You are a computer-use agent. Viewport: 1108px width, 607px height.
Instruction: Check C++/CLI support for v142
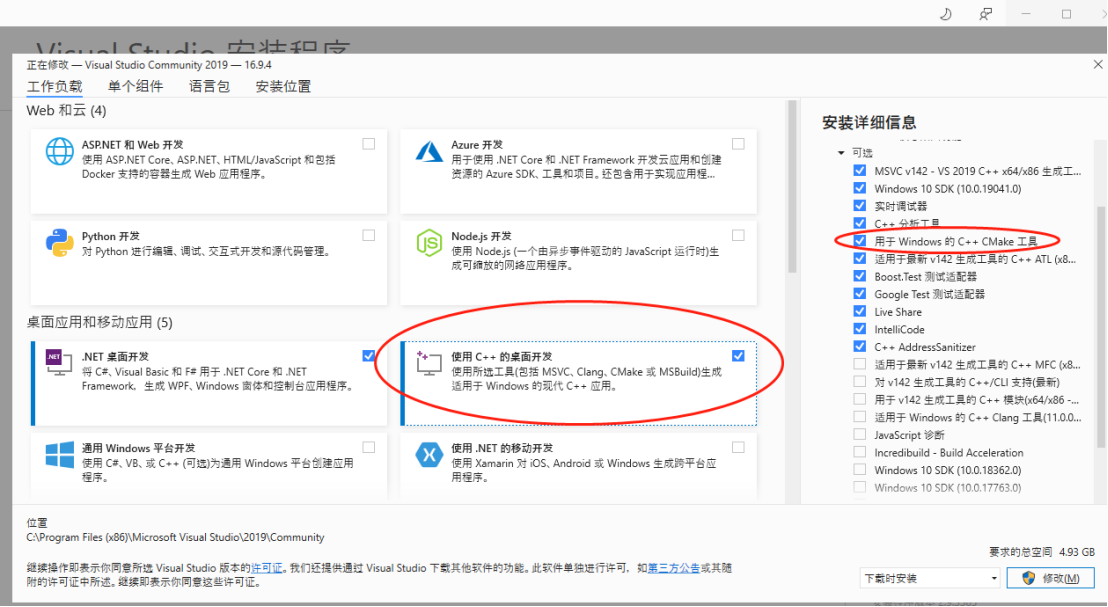point(859,382)
